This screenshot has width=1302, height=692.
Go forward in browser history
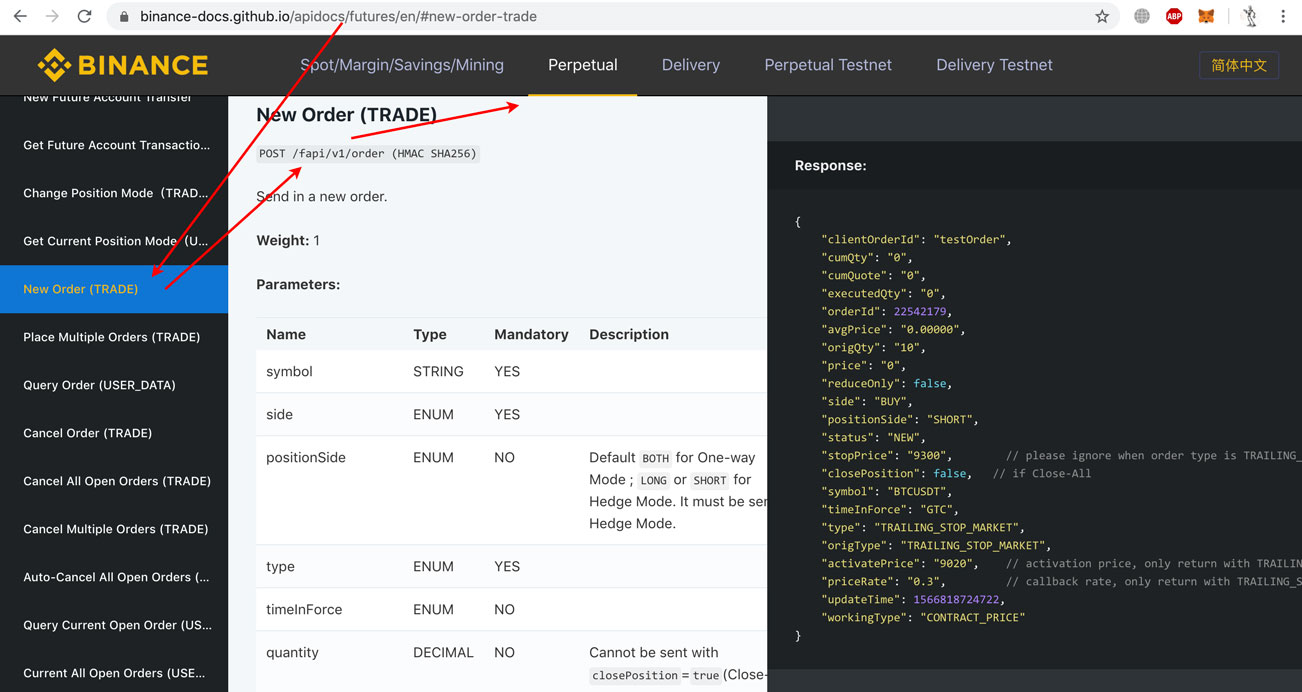[x=52, y=16]
